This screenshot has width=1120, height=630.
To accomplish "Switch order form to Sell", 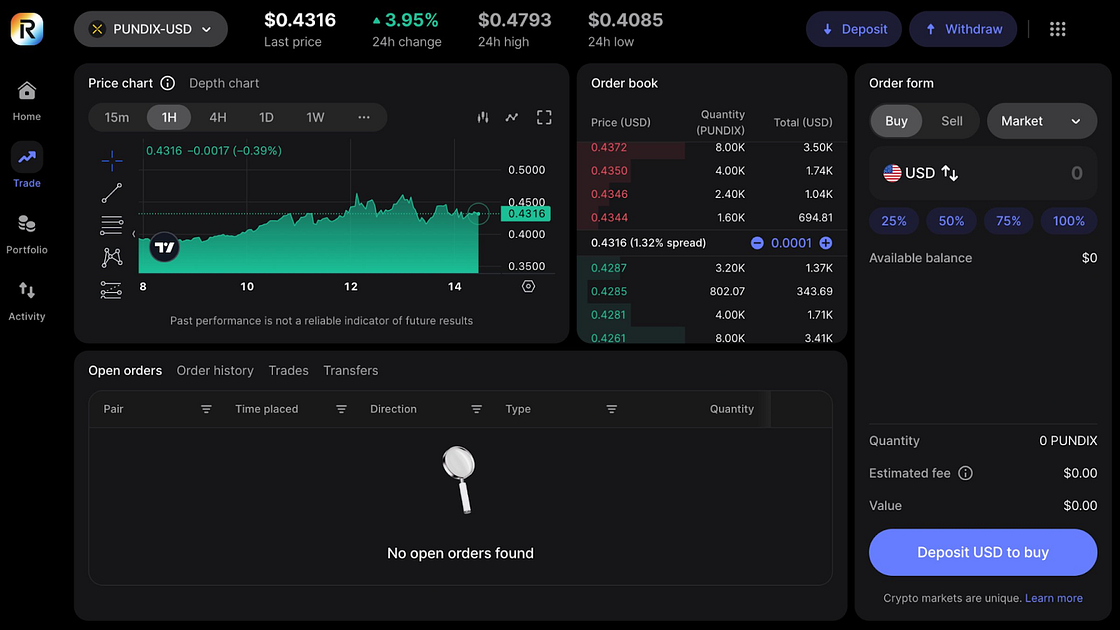I will pyautogui.click(x=951, y=121).
